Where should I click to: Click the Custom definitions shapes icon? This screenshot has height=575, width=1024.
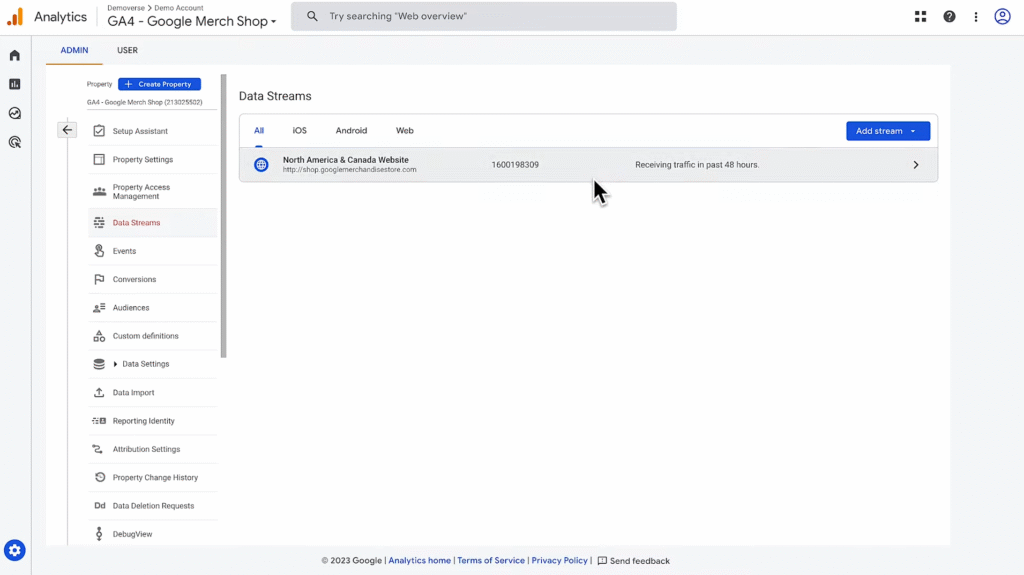coord(99,336)
